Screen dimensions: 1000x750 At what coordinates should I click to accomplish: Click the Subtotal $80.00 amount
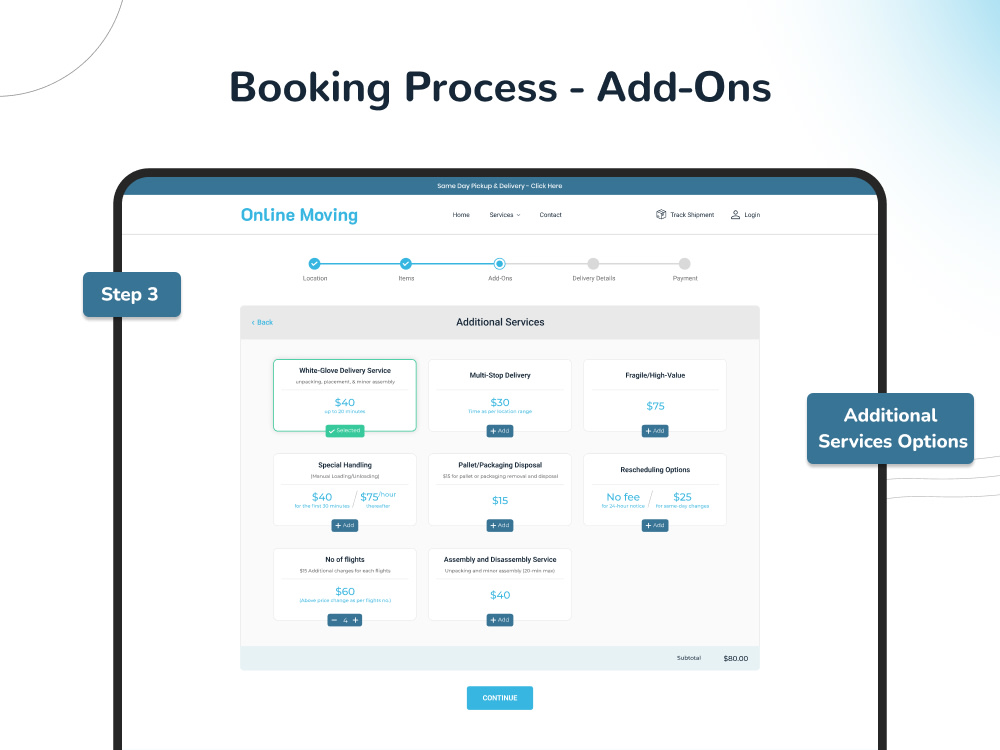pos(736,658)
